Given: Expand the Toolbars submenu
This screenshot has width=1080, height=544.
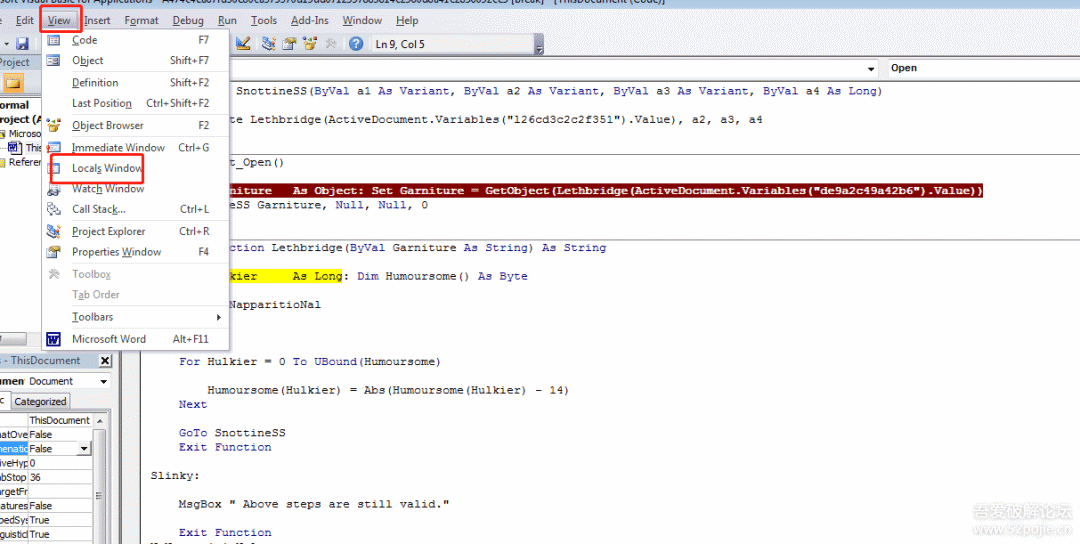Looking at the screenshot, I should click(x=136, y=317).
